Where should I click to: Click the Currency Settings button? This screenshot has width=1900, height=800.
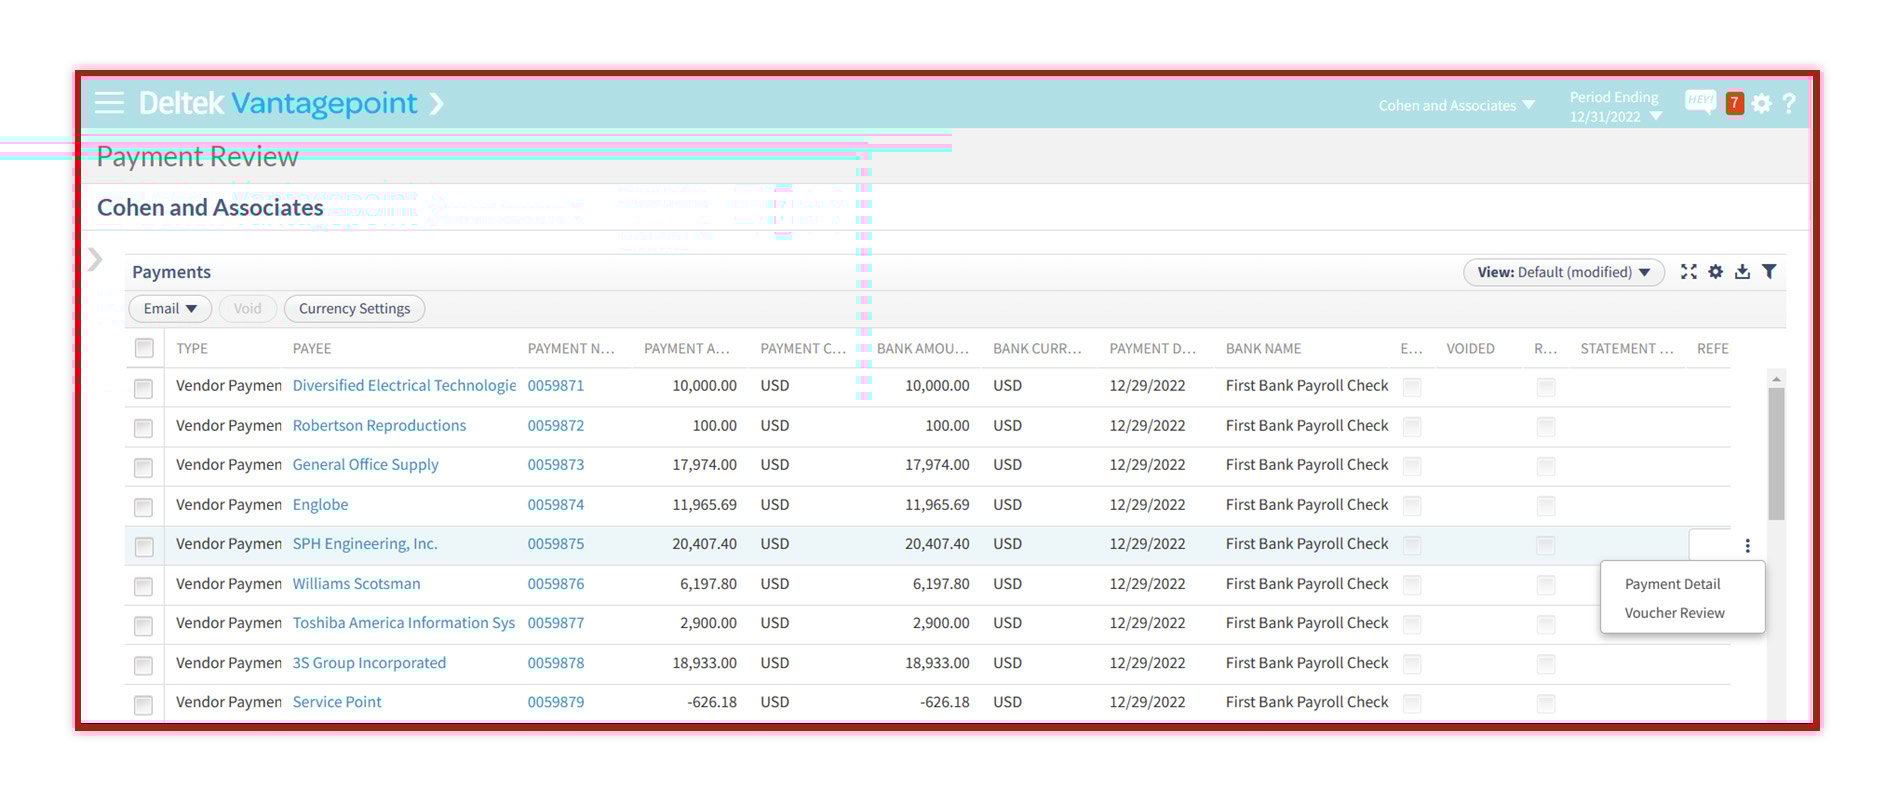click(354, 309)
